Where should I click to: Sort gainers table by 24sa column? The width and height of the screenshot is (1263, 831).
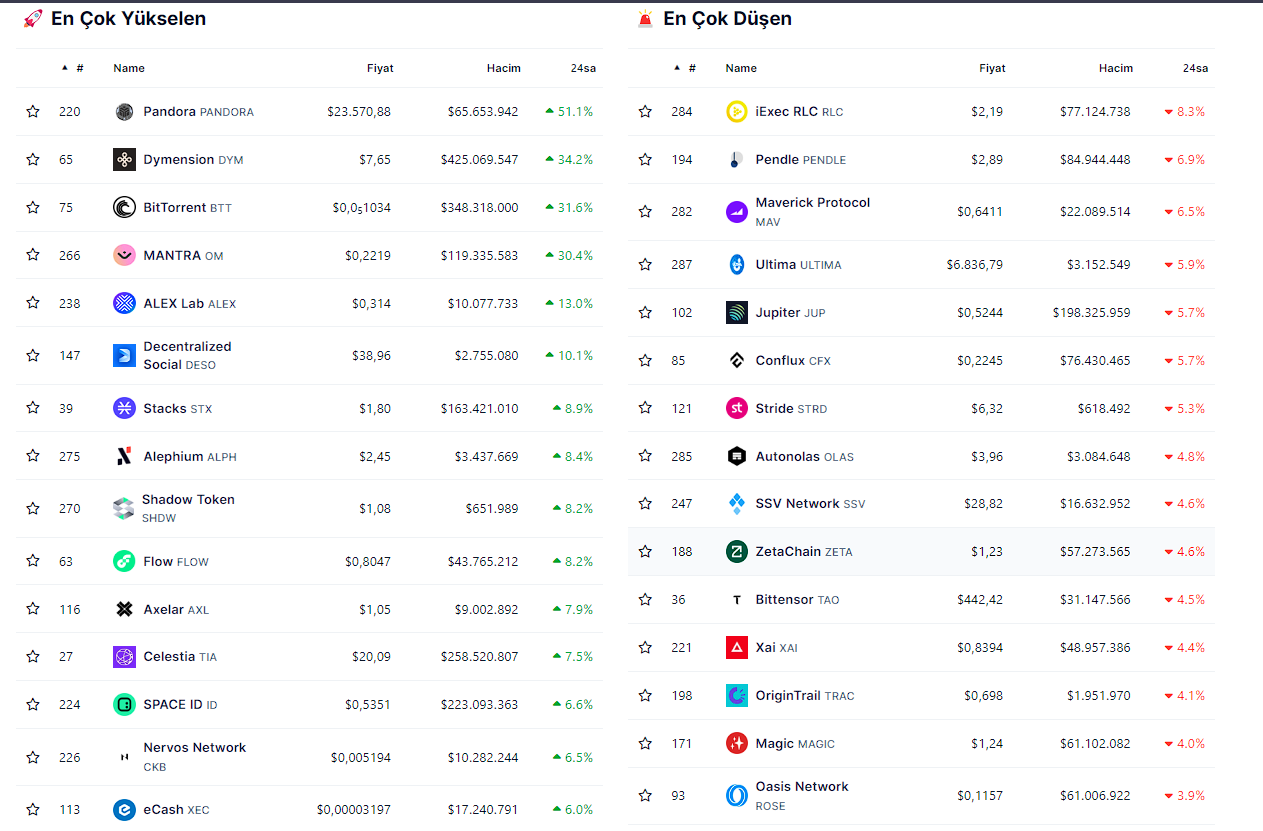582,68
